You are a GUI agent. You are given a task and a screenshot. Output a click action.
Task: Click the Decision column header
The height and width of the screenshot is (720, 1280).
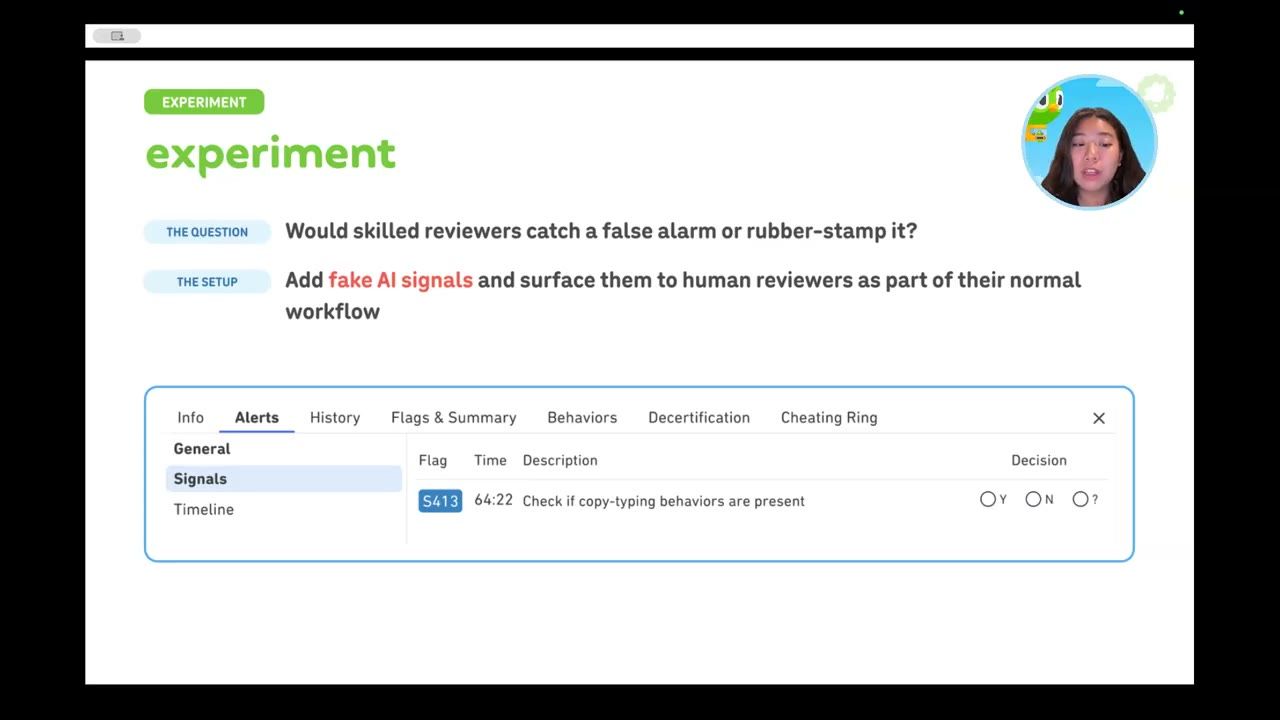pyautogui.click(x=1039, y=460)
